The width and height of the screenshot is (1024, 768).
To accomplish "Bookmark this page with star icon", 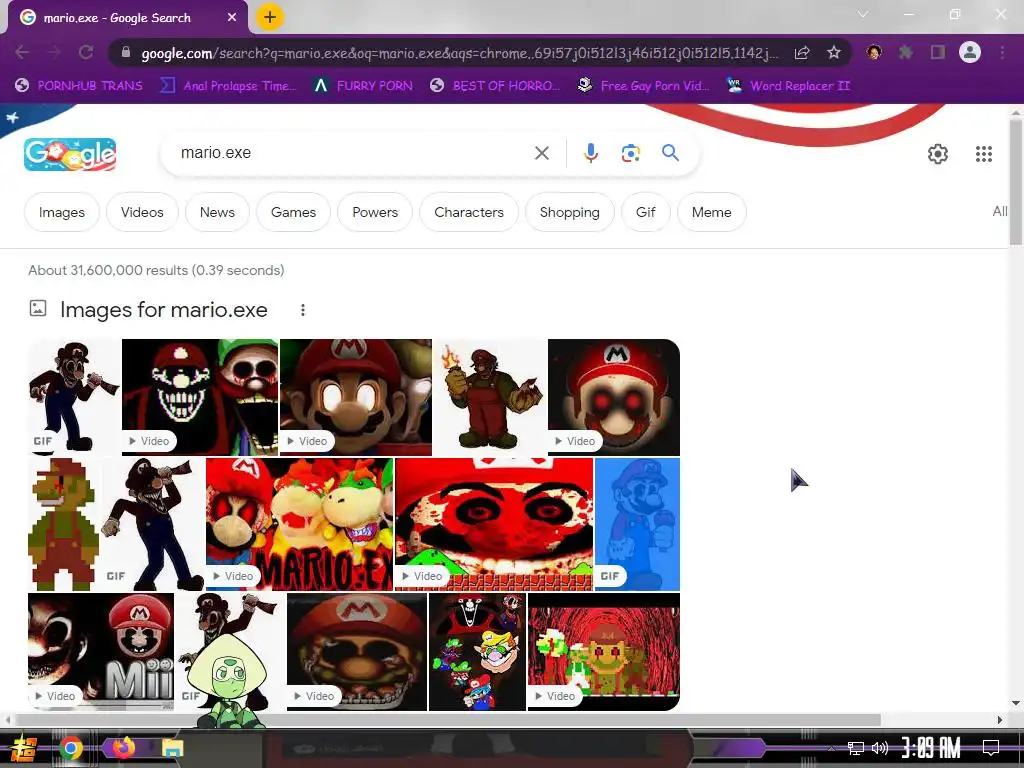I will 834,53.
